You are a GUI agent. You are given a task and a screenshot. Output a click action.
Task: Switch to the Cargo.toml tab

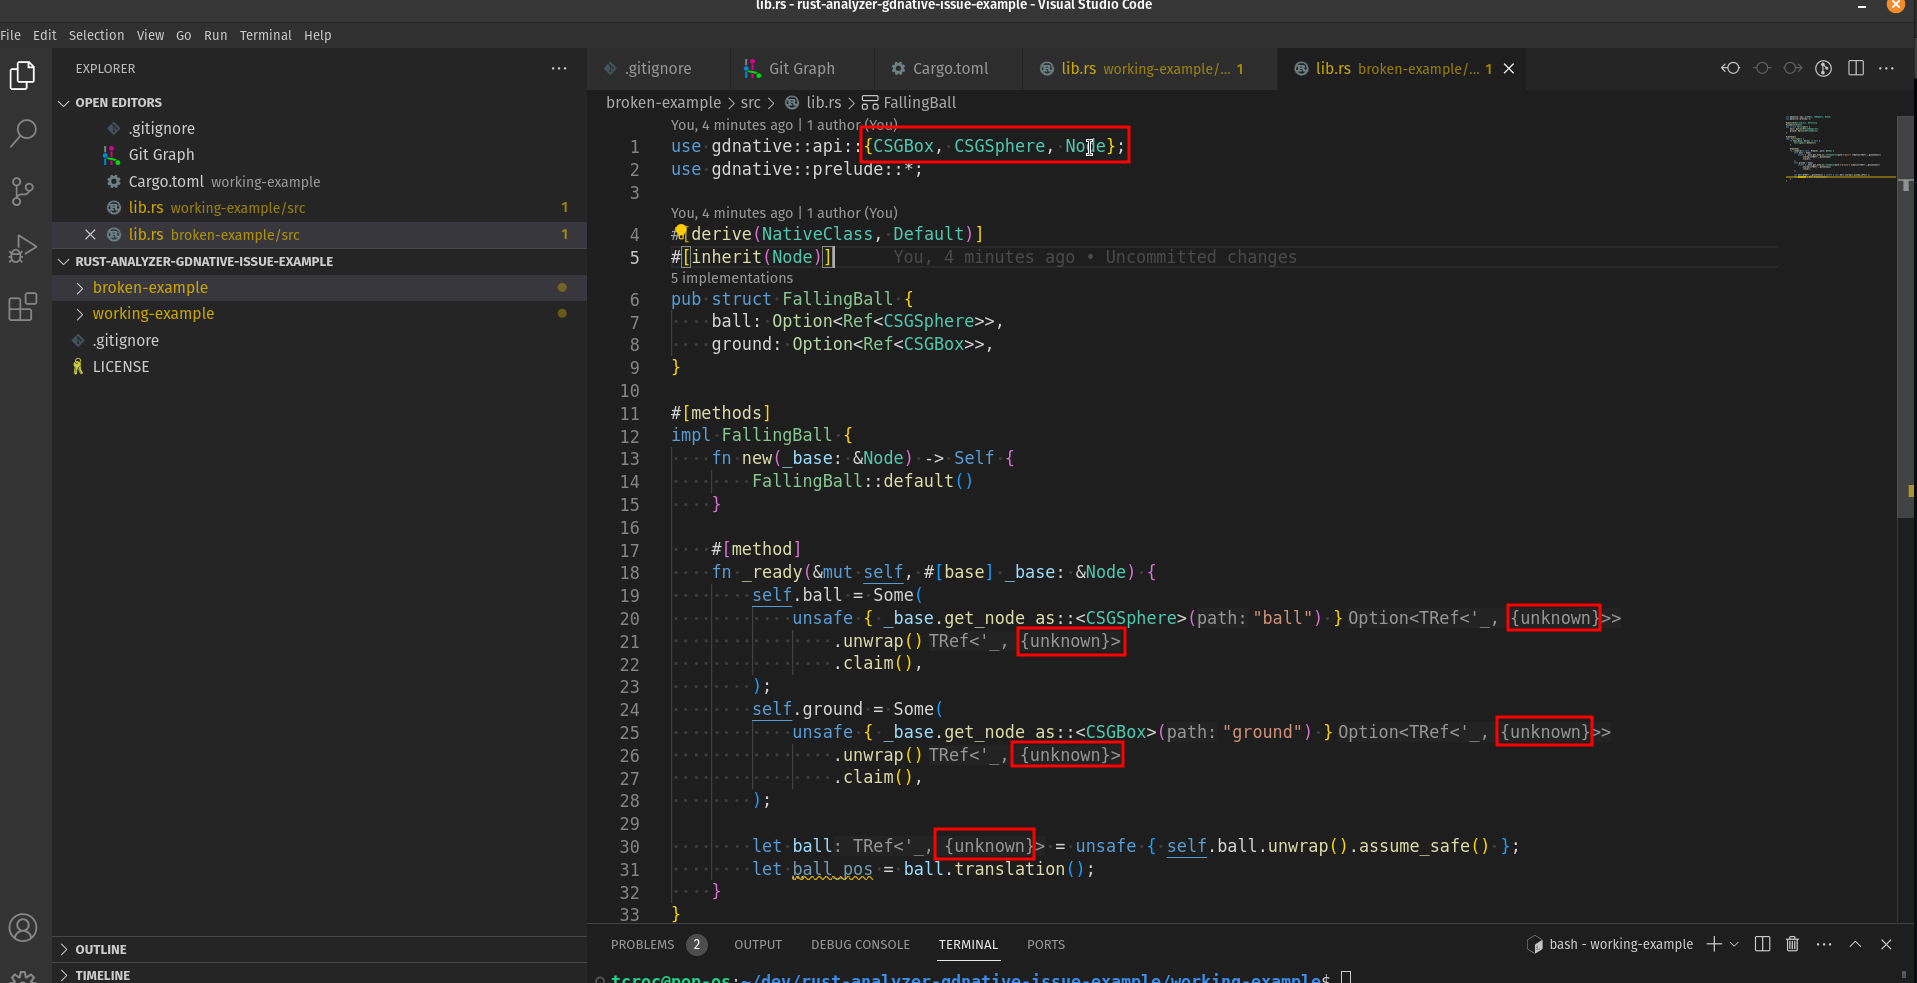click(x=950, y=68)
